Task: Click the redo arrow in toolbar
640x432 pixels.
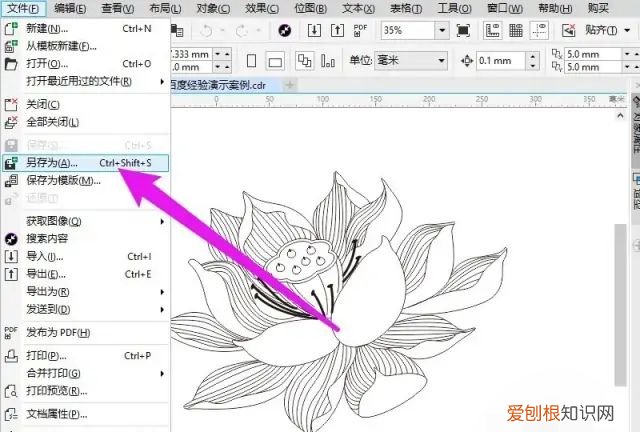Action: point(242,30)
